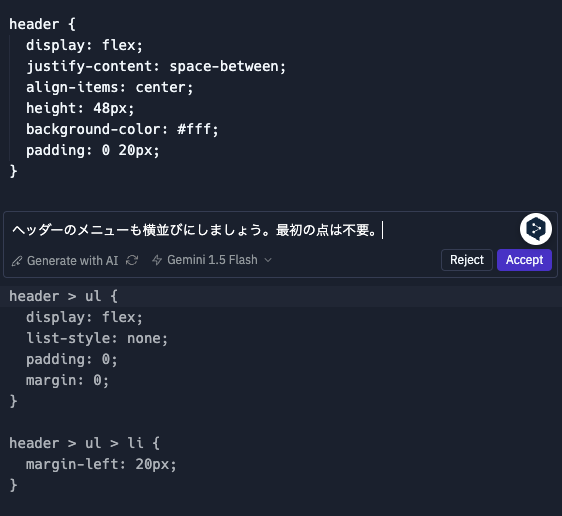Accept the generated CSS suggestion
562x516 pixels.
524,260
